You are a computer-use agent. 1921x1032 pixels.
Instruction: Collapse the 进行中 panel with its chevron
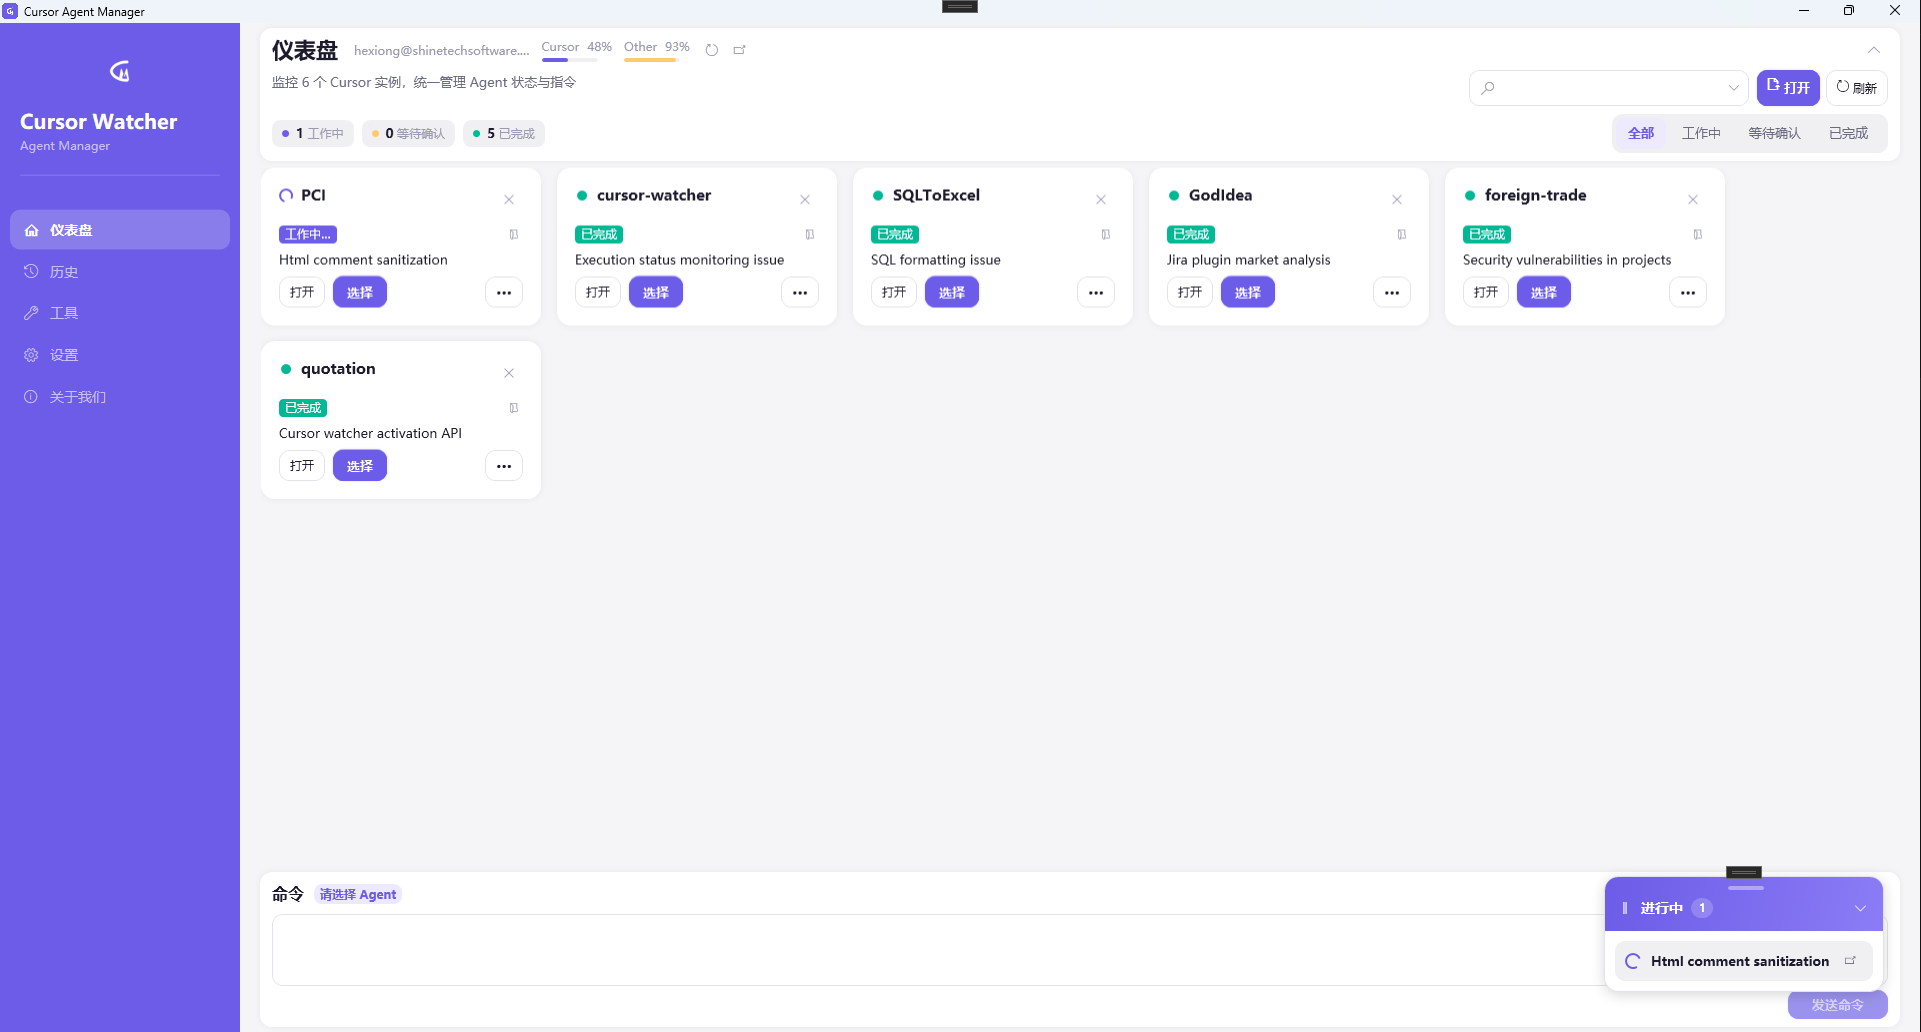[1860, 908]
